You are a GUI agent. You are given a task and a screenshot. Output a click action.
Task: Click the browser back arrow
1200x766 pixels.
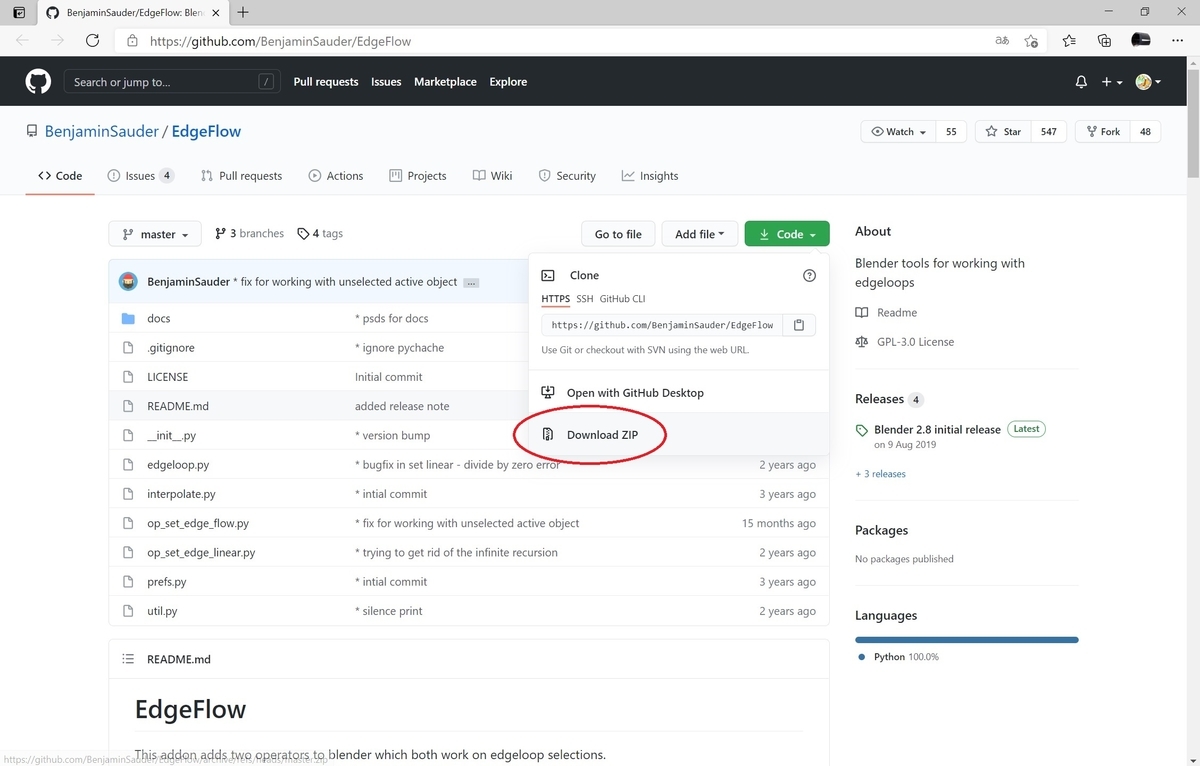click(x=23, y=41)
